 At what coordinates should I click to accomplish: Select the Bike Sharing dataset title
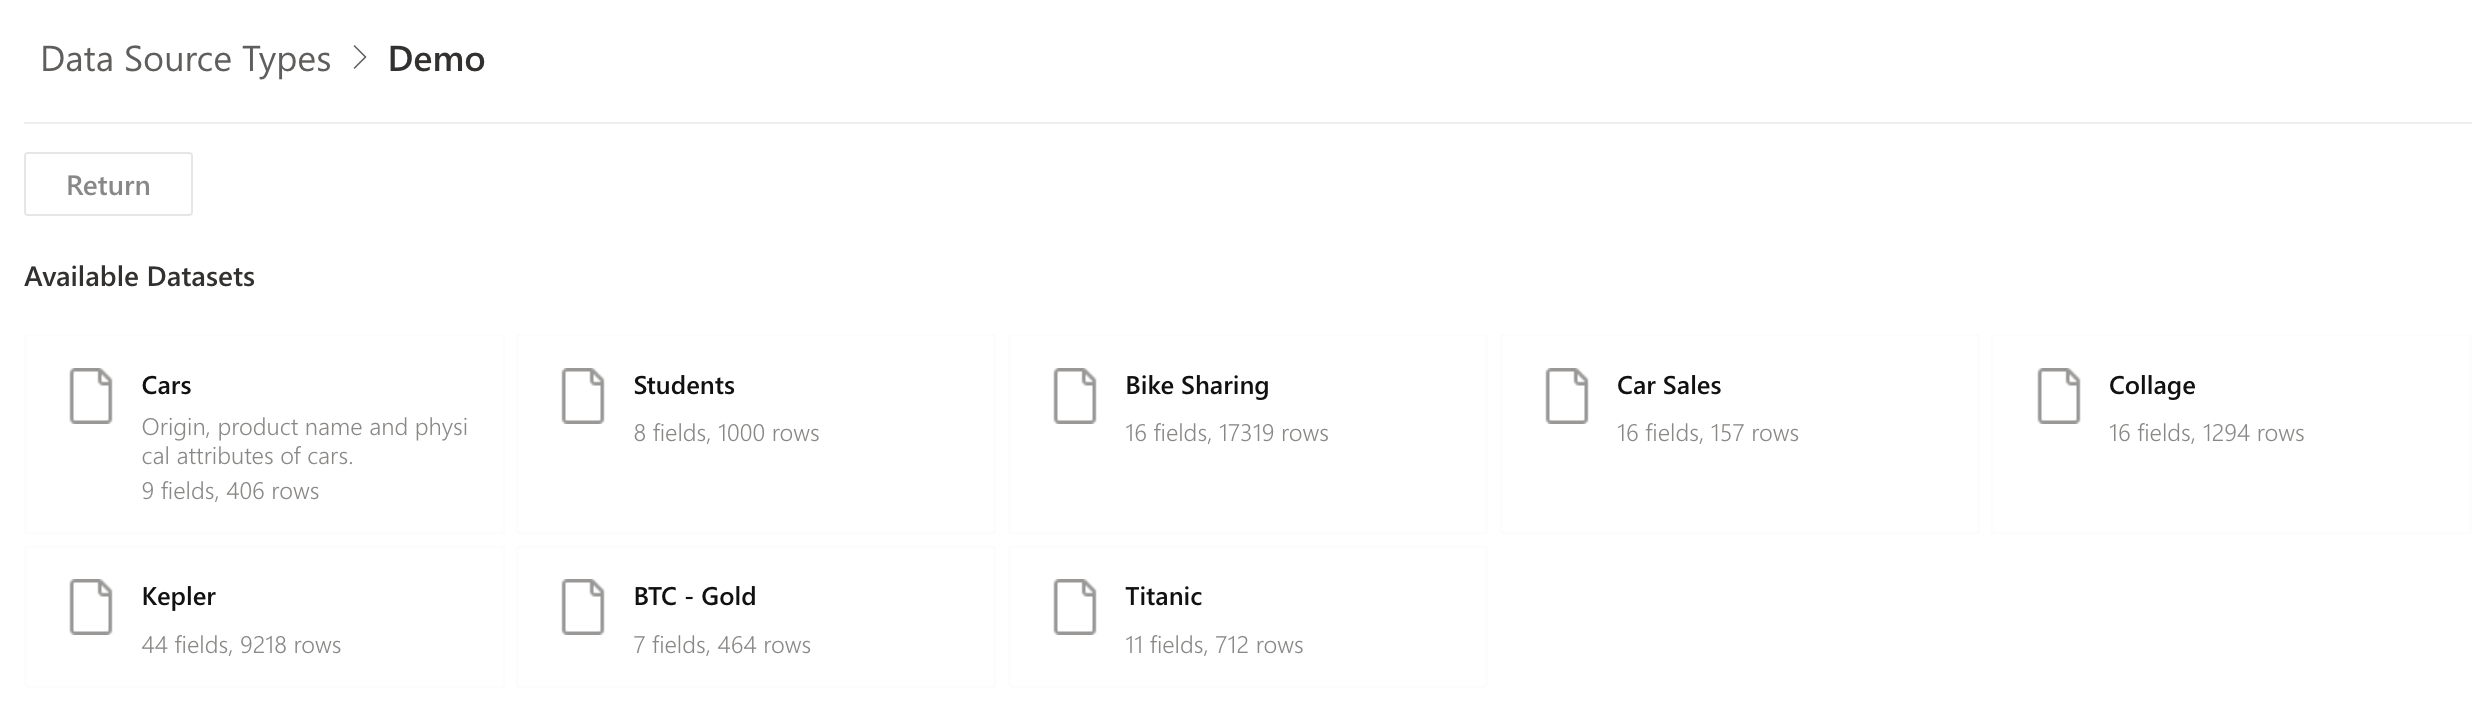click(x=1197, y=385)
